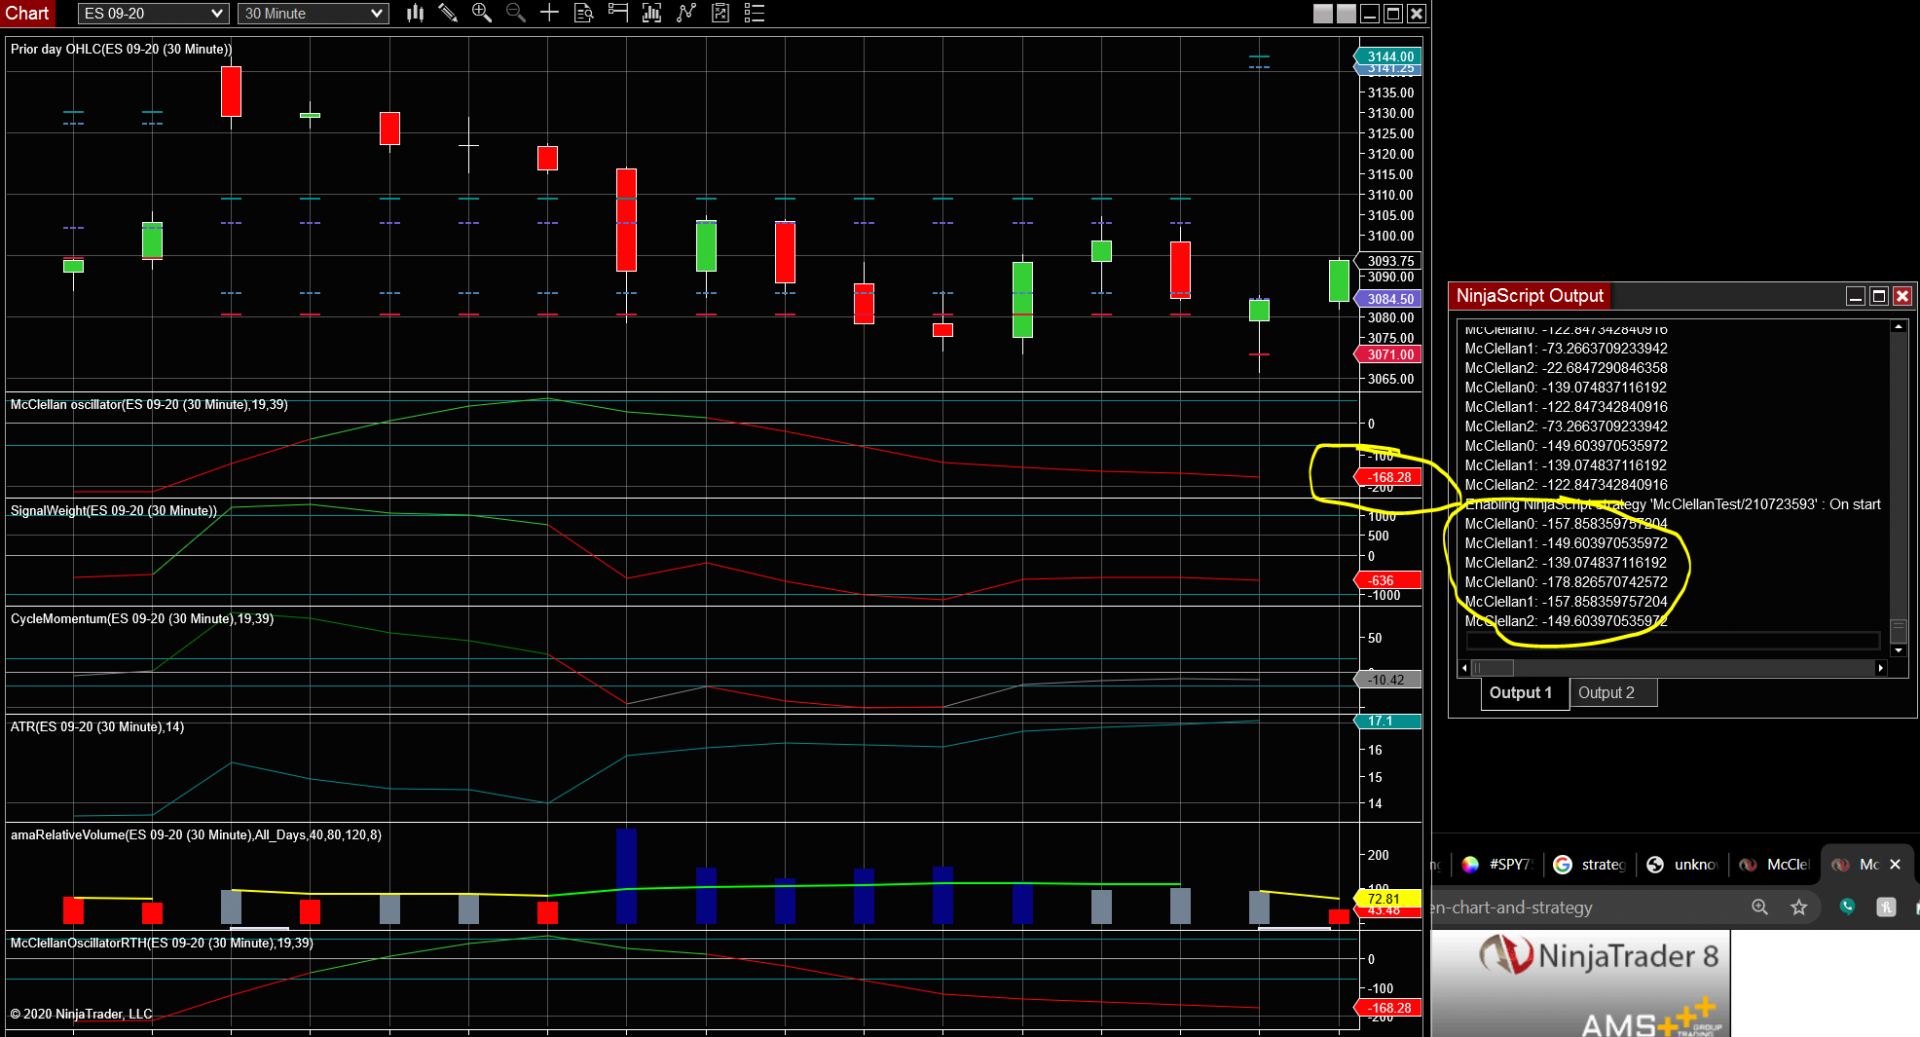Select the 'Enabling NinjaScript strategy' output line
The image size is (1920, 1037).
click(x=1672, y=504)
